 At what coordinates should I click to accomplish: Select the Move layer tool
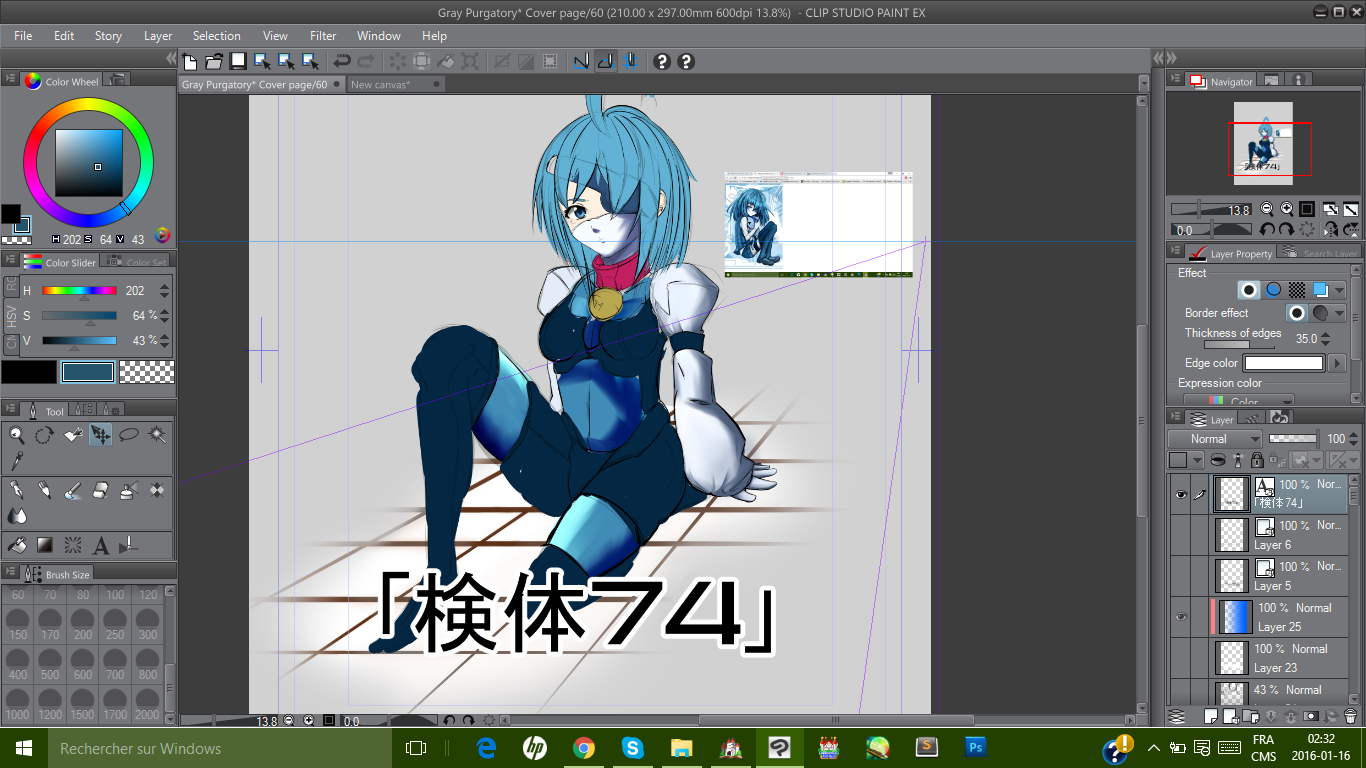coord(101,435)
